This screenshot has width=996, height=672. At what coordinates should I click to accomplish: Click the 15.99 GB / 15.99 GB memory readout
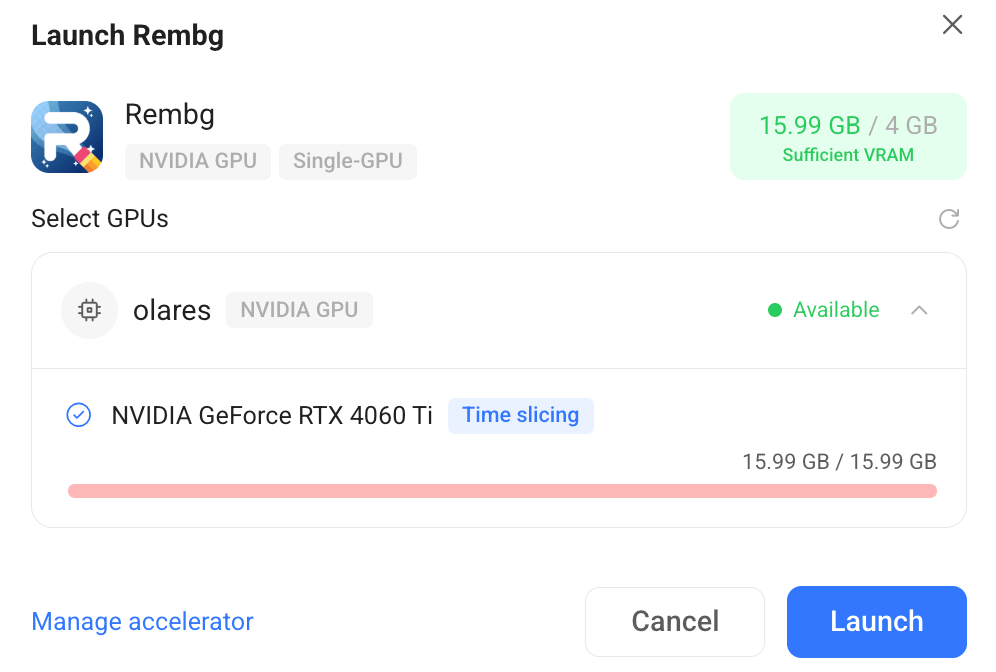(x=839, y=461)
